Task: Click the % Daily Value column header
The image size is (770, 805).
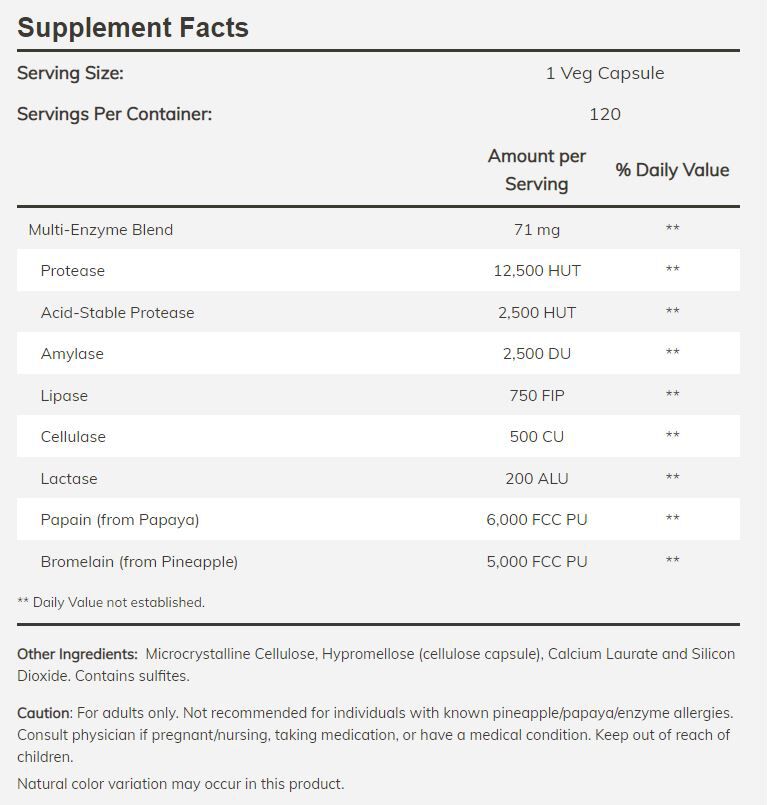Action: coord(672,170)
